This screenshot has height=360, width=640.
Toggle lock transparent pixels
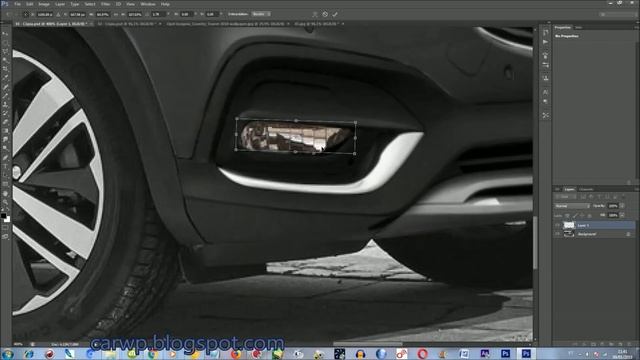click(567, 216)
